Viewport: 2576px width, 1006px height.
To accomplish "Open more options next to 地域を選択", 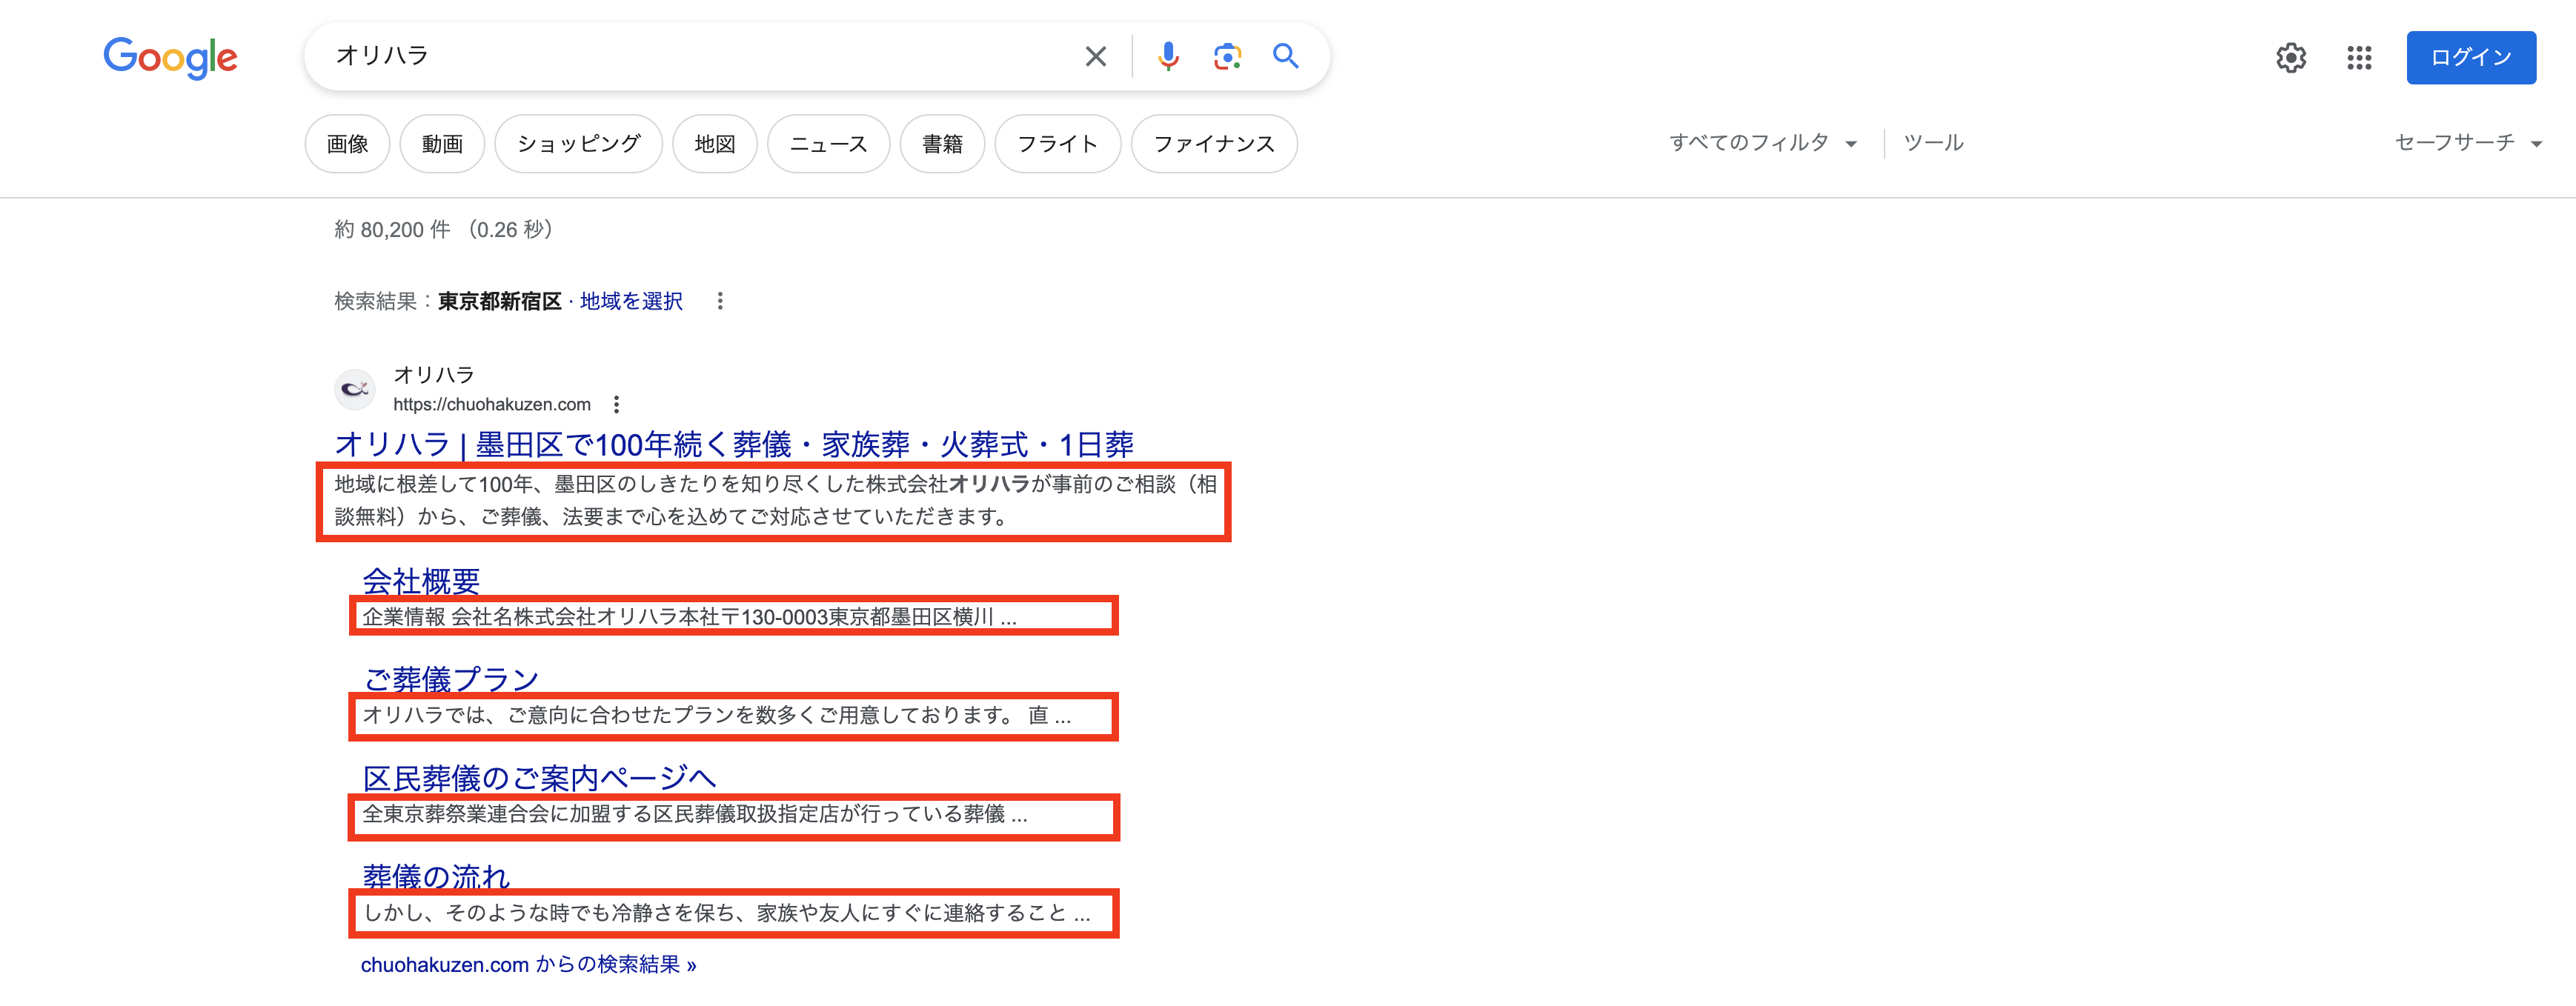I will tap(720, 301).
